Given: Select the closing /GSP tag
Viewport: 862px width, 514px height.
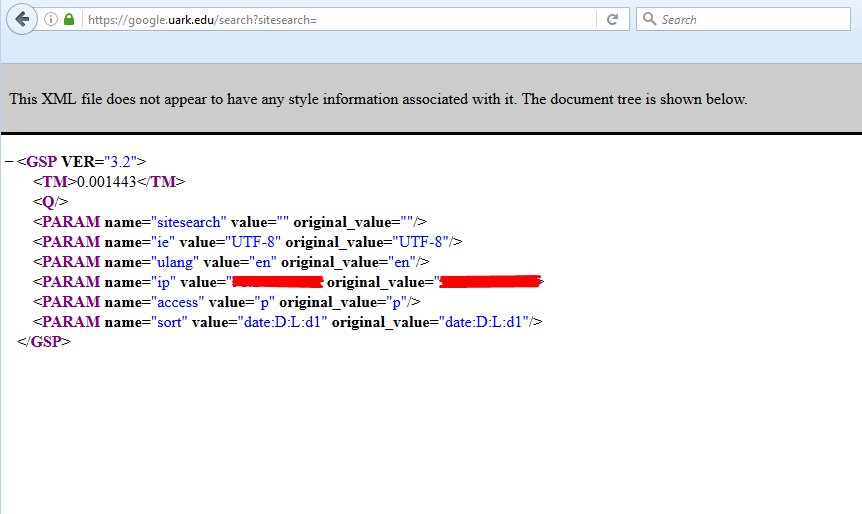Looking at the screenshot, I should coord(43,342).
